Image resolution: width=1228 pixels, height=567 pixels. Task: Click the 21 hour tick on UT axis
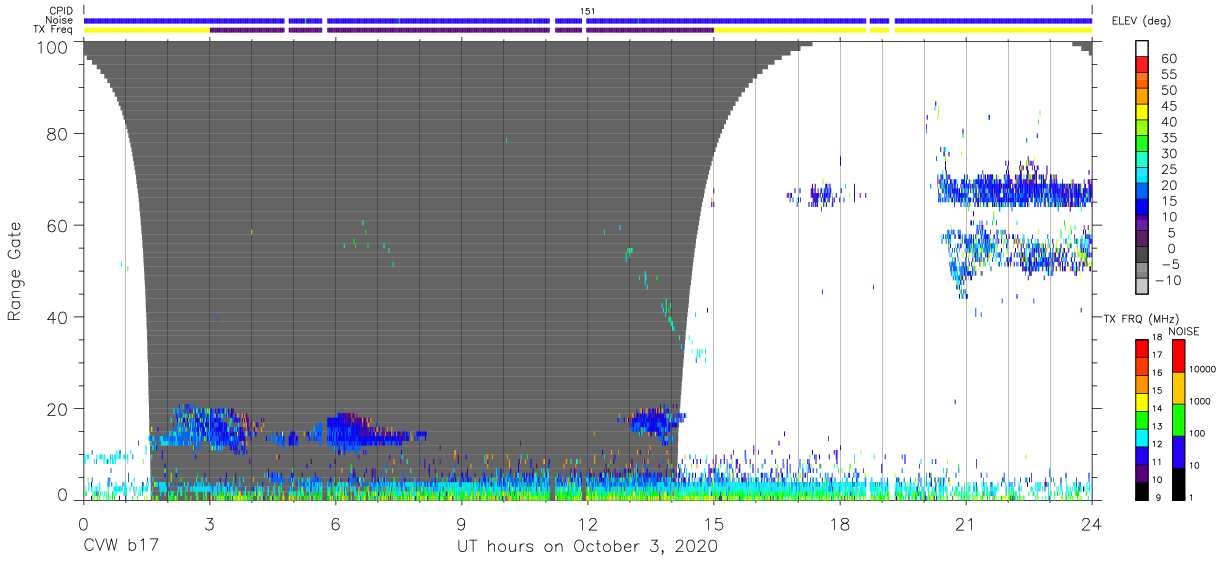coord(965,524)
